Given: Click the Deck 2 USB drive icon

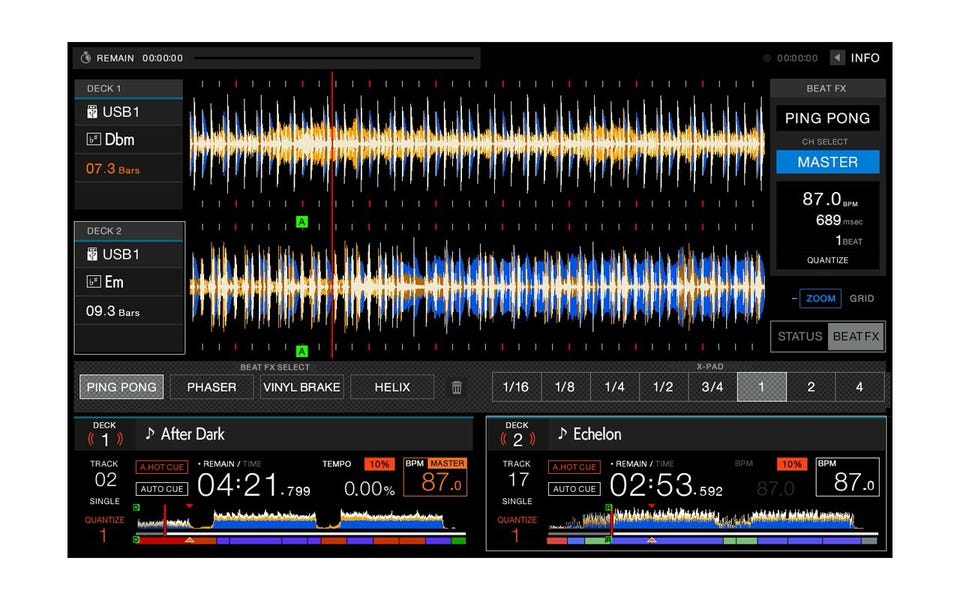Looking at the screenshot, I should point(92,254).
